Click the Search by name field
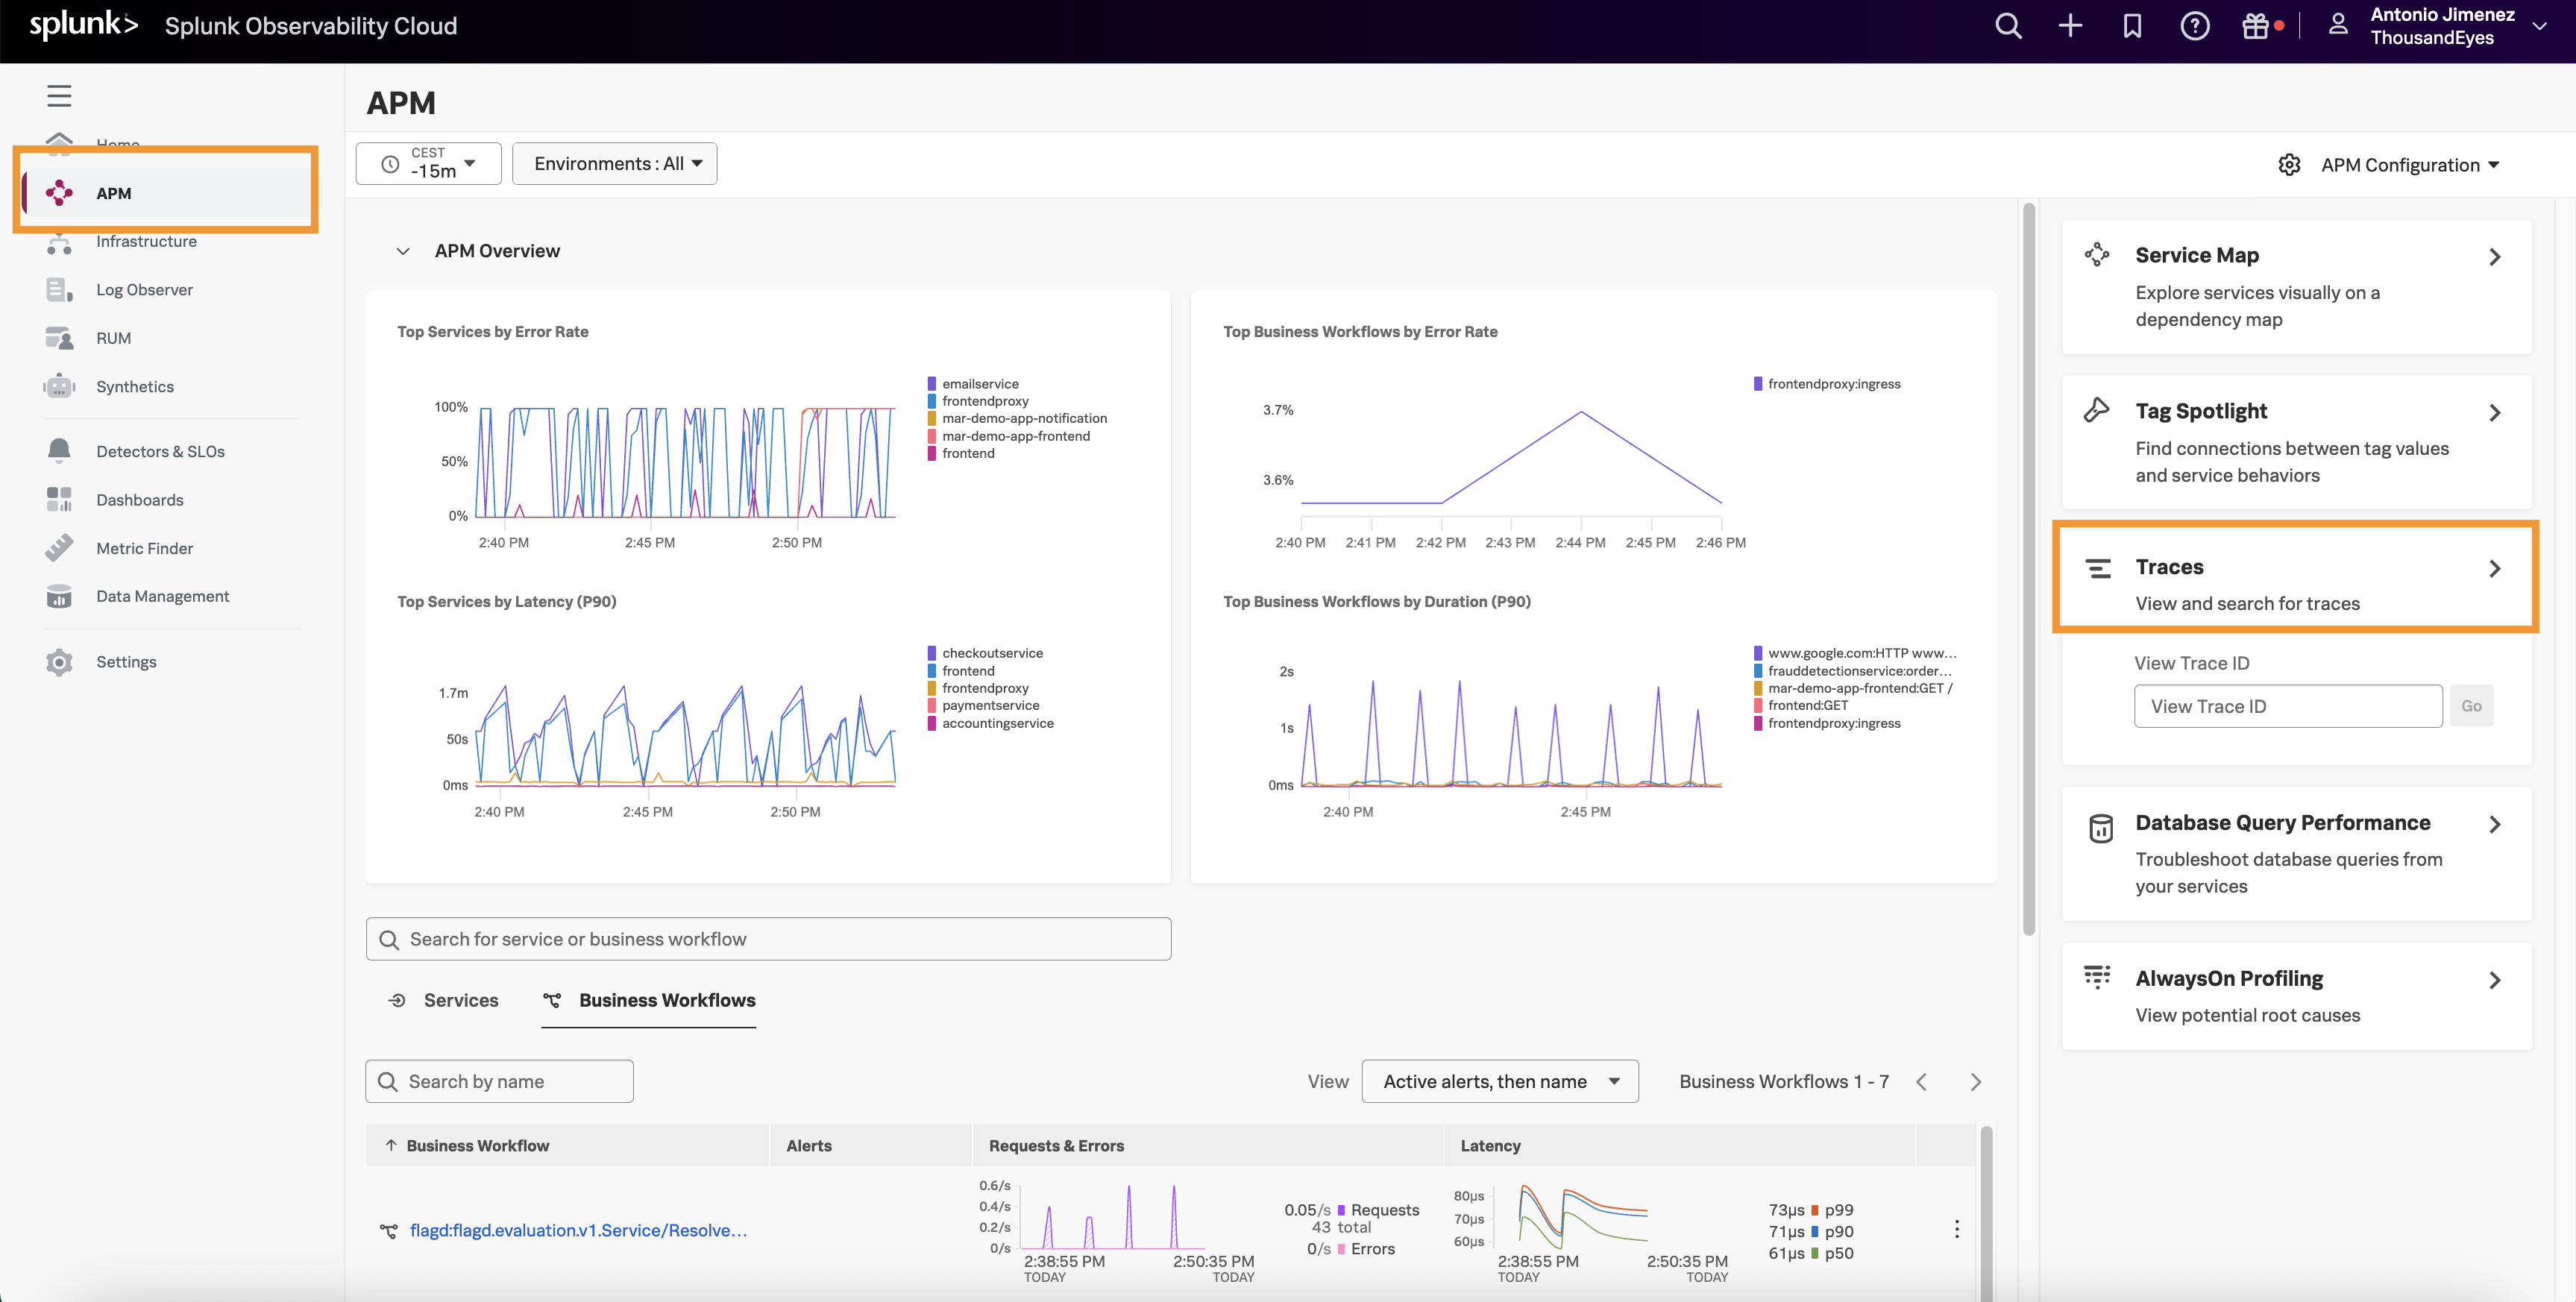The height and width of the screenshot is (1302, 2576). coord(499,1081)
